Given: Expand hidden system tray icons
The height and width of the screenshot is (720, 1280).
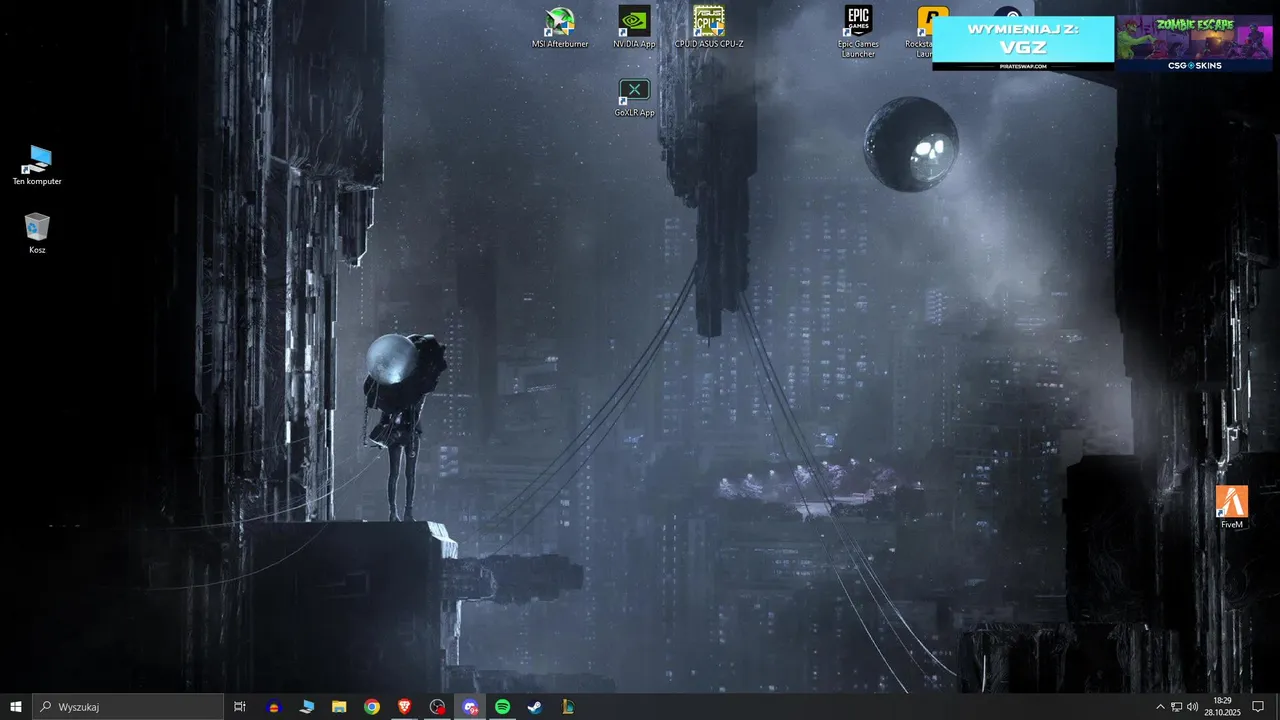Looking at the screenshot, I should click(1160, 707).
